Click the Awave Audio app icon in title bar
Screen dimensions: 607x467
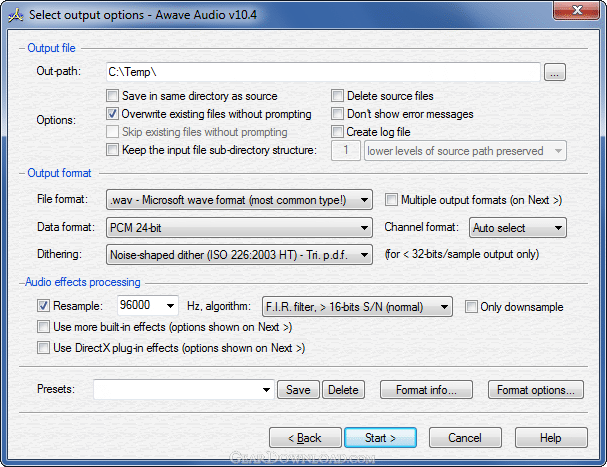pos(16,15)
